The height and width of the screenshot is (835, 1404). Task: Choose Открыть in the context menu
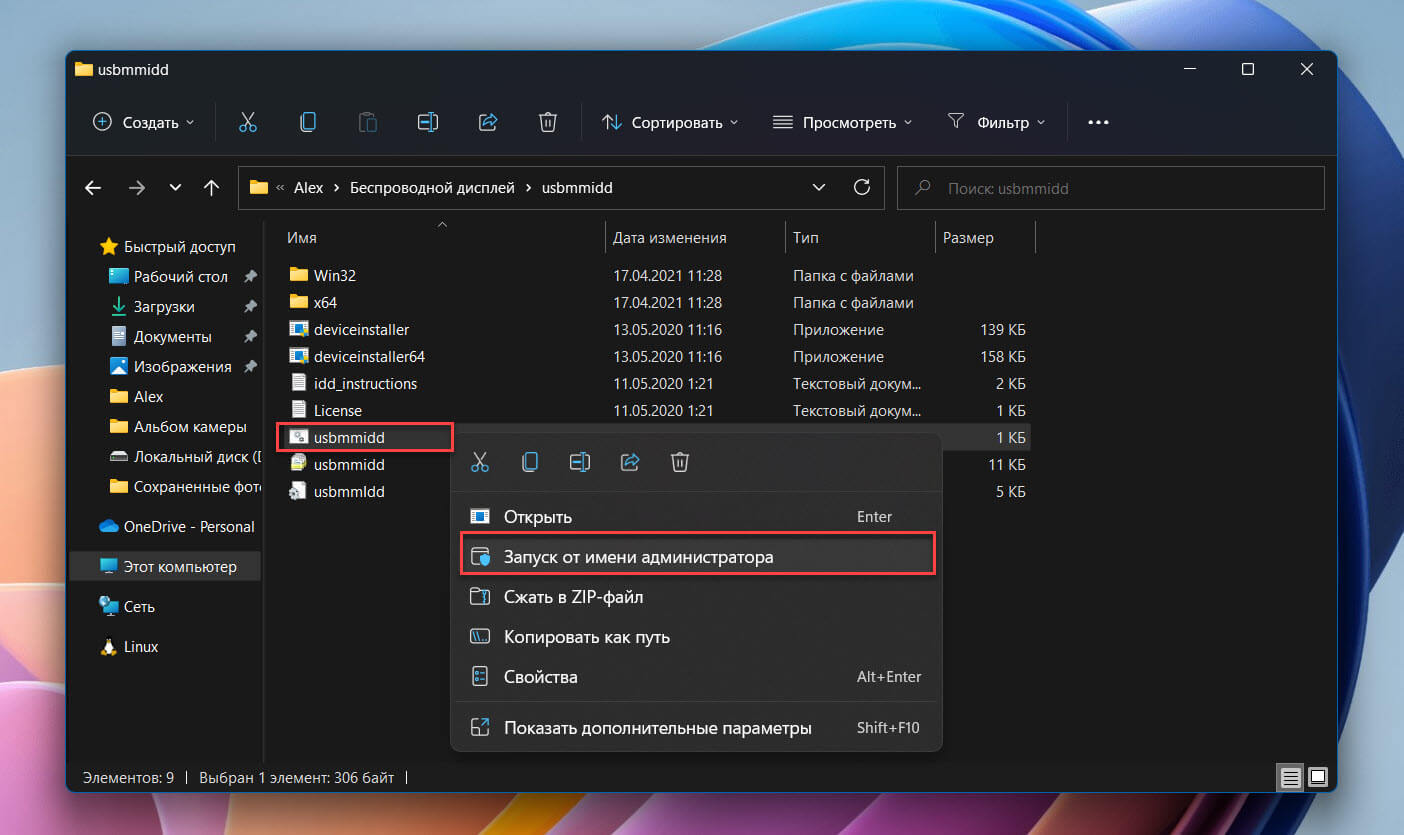click(696, 517)
